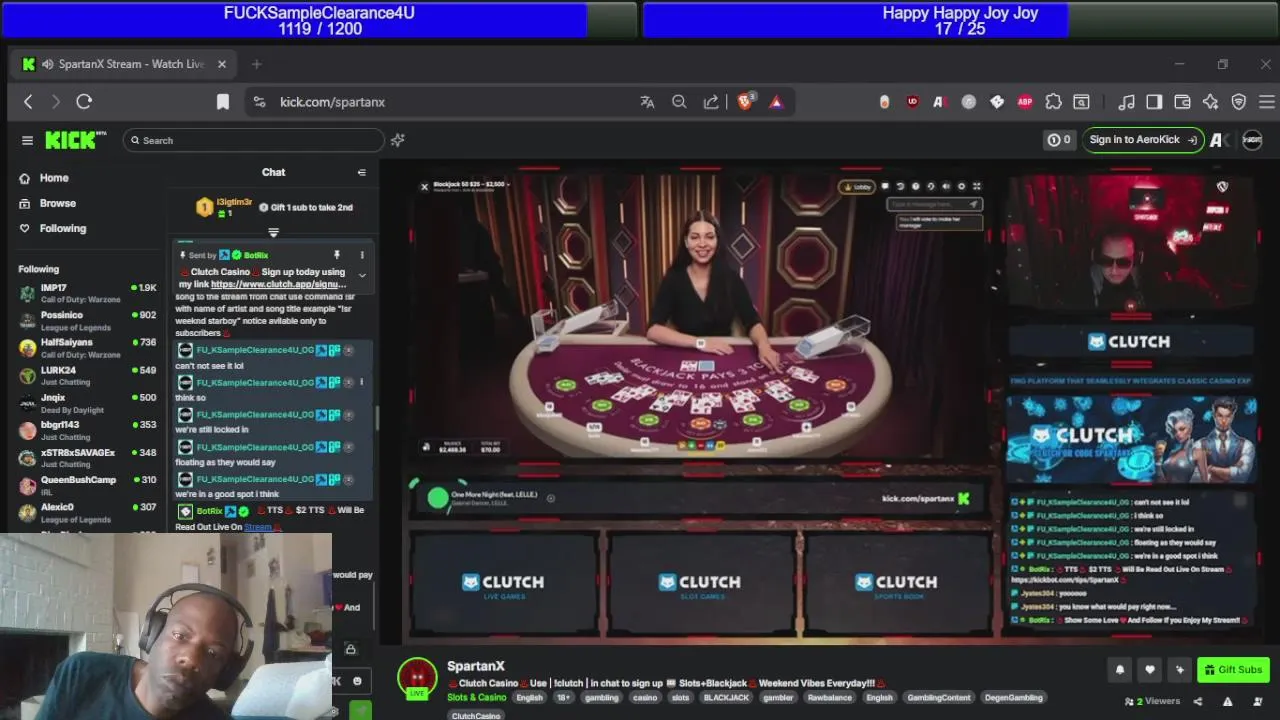Image resolution: width=1280 pixels, height=720 pixels.
Task: Unpin the pinned BotRix message
Action: [x=337, y=255]
